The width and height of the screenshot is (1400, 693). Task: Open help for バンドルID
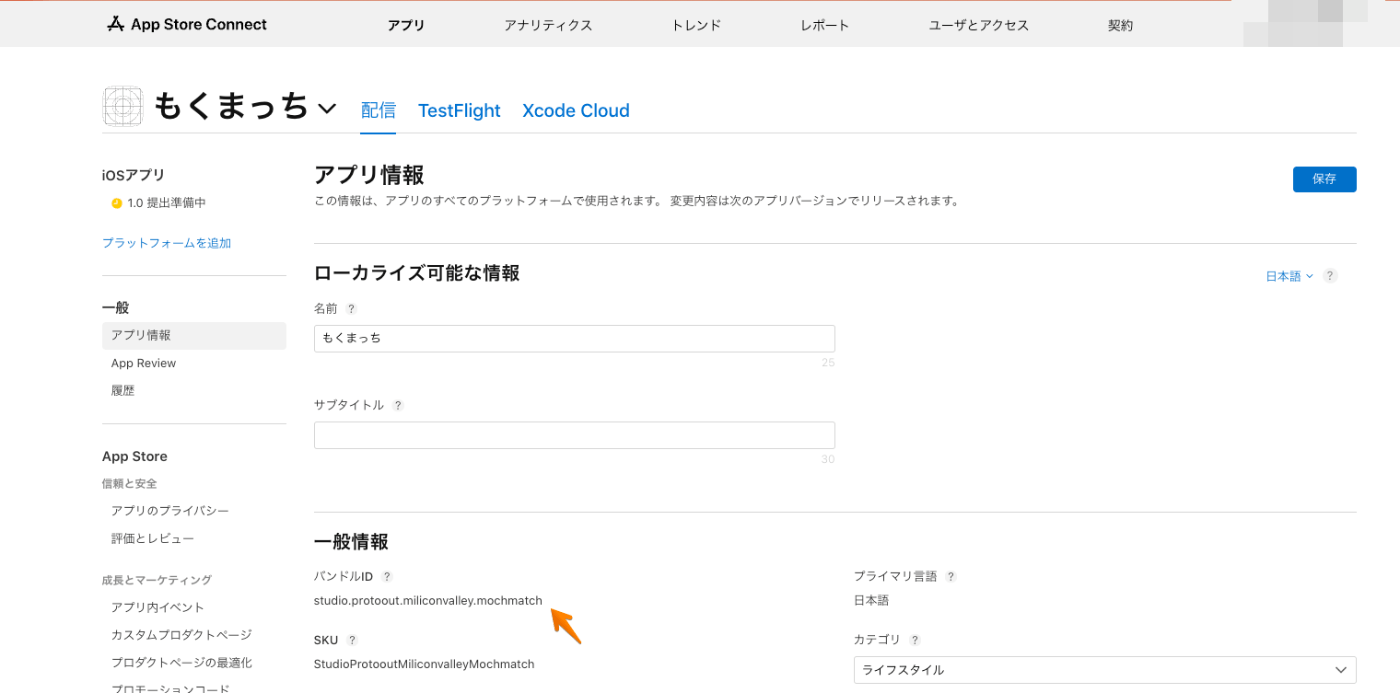tap(387, 577)
